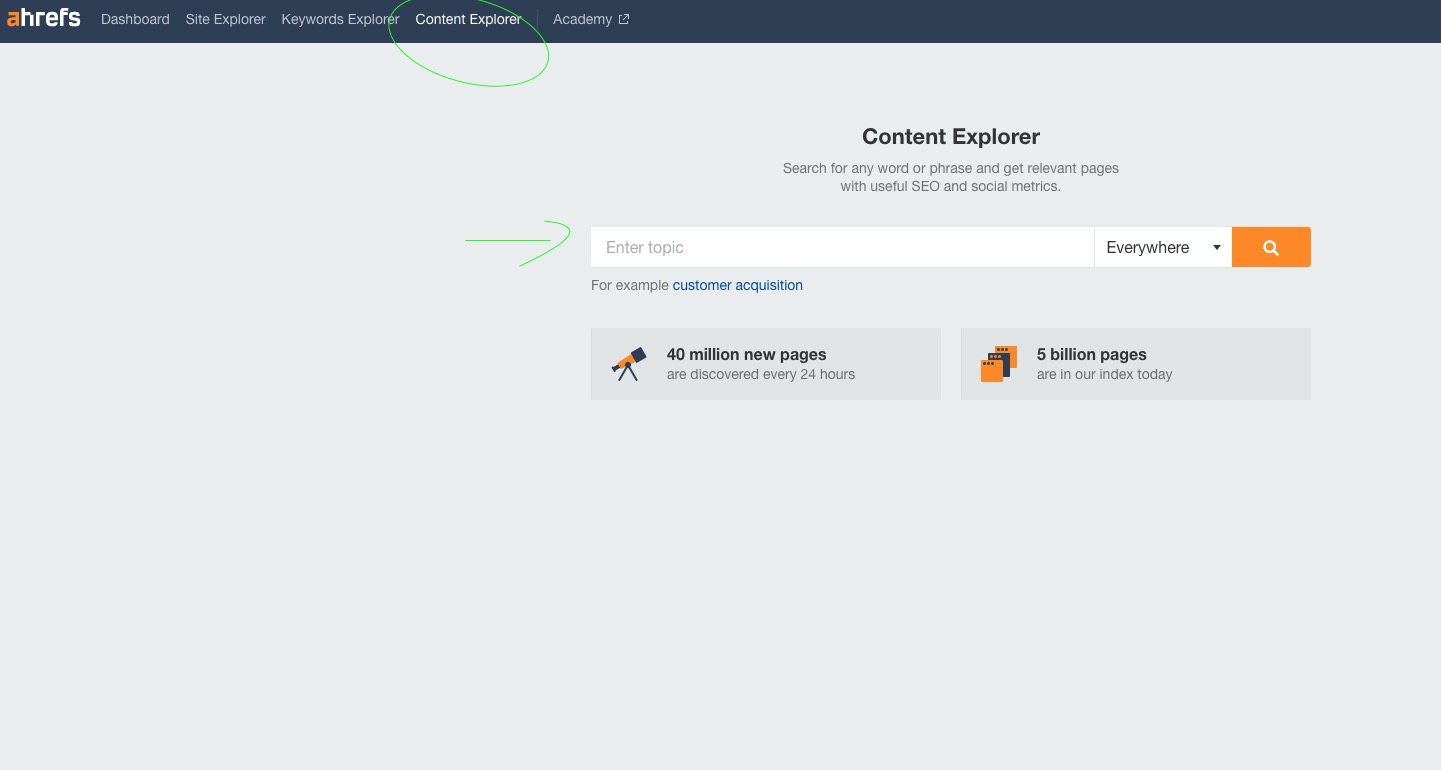Try the customer acquisition example link

[x=737, y=285]
